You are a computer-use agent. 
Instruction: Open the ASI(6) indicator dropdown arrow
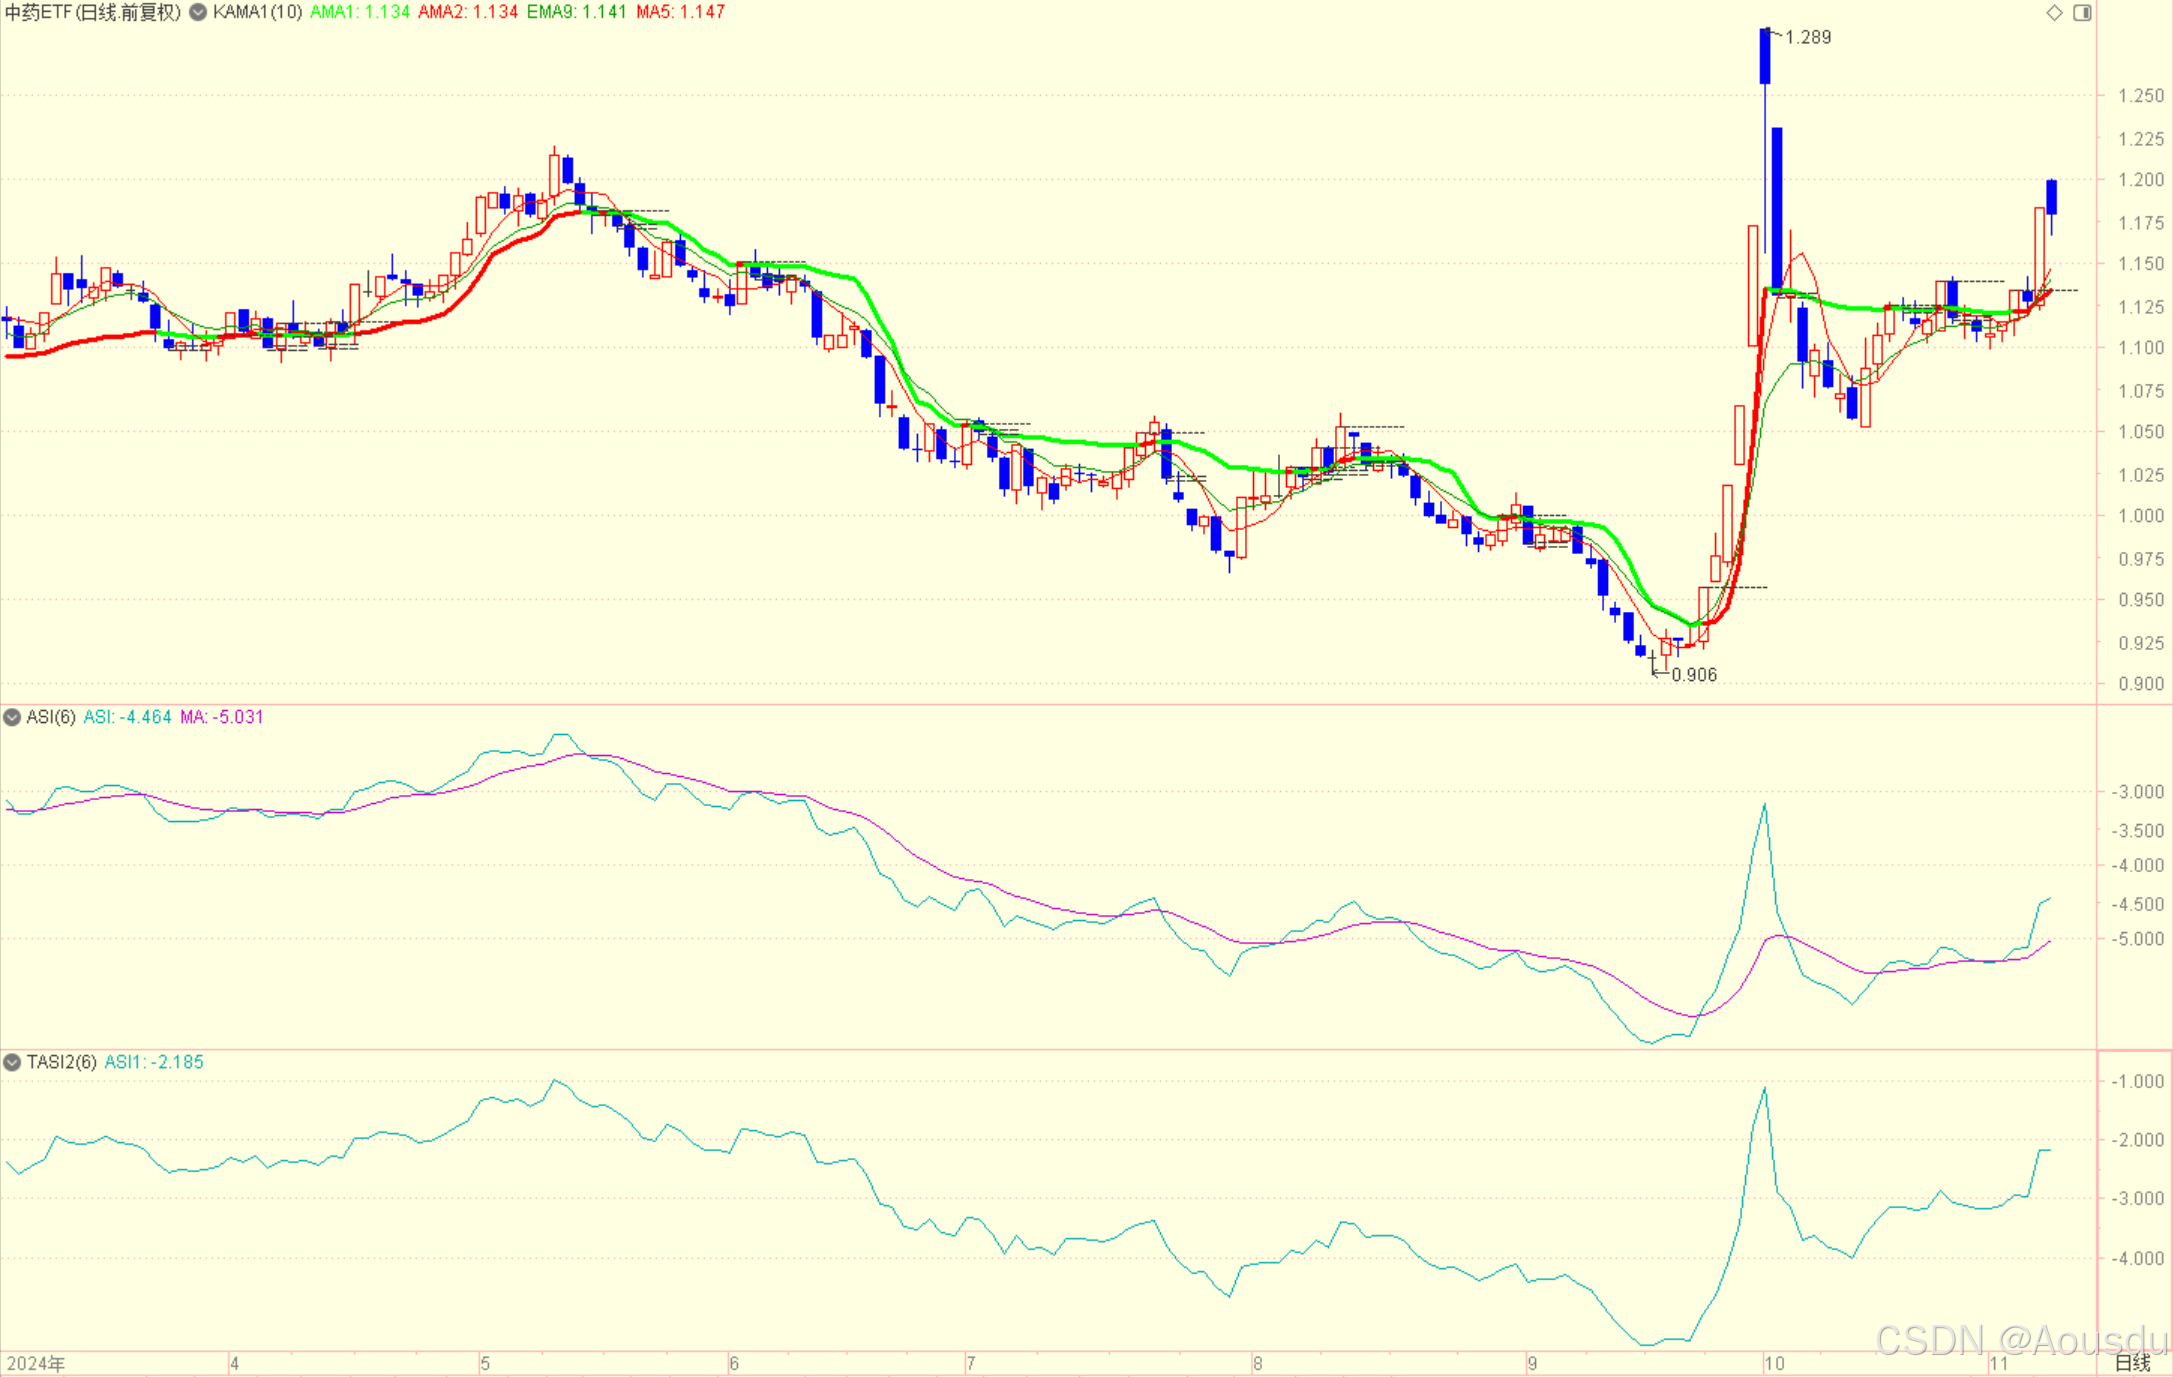tap(12, 717)
